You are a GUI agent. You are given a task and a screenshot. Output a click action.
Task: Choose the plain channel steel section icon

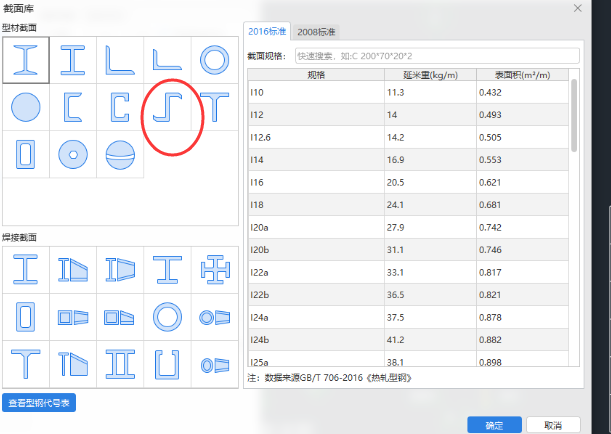coord(73,107)
